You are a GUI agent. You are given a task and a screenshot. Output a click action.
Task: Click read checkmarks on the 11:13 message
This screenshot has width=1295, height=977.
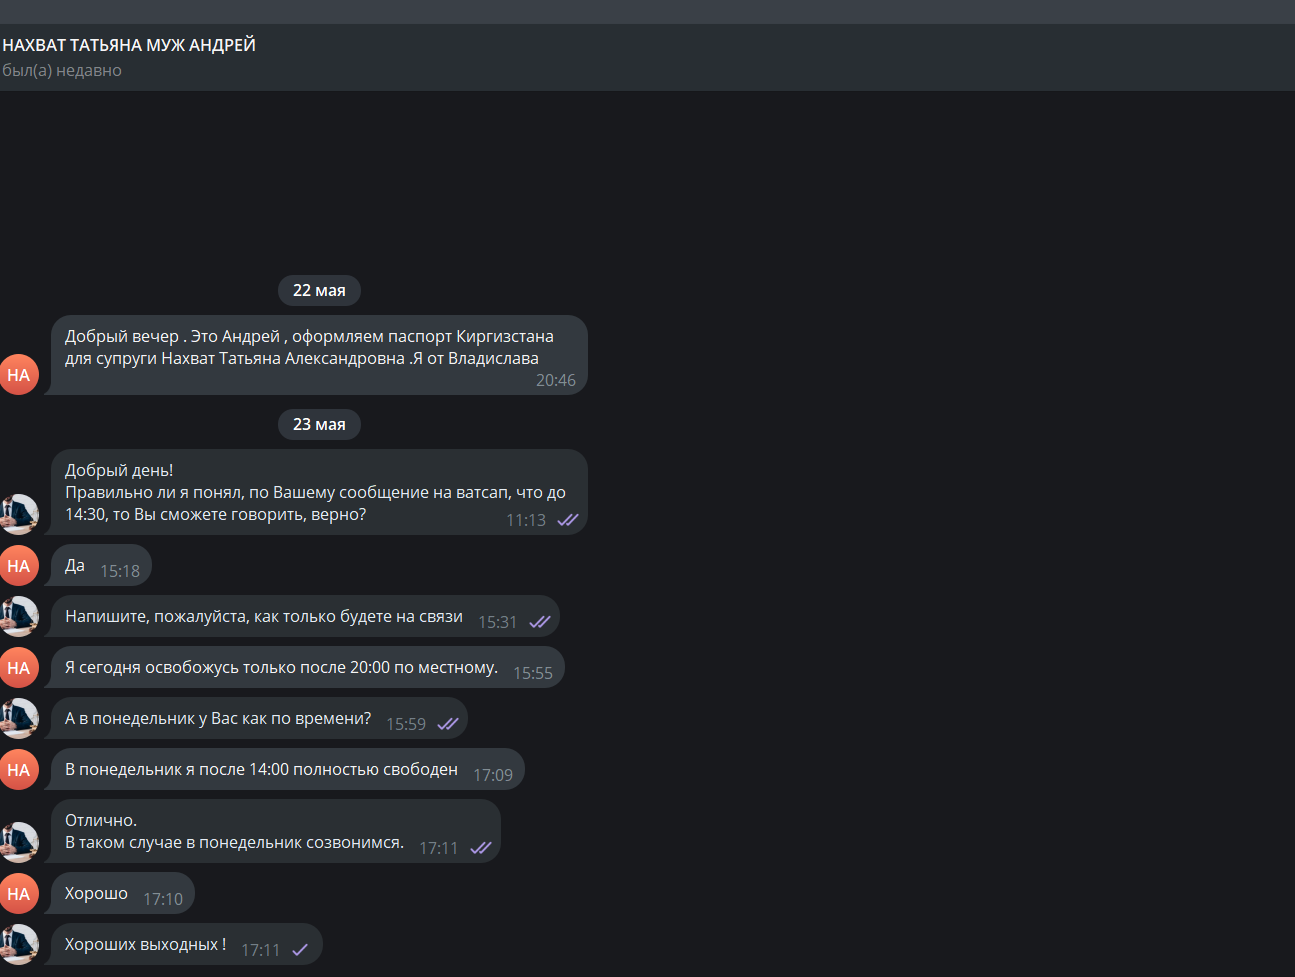click(x=568, y=520)
